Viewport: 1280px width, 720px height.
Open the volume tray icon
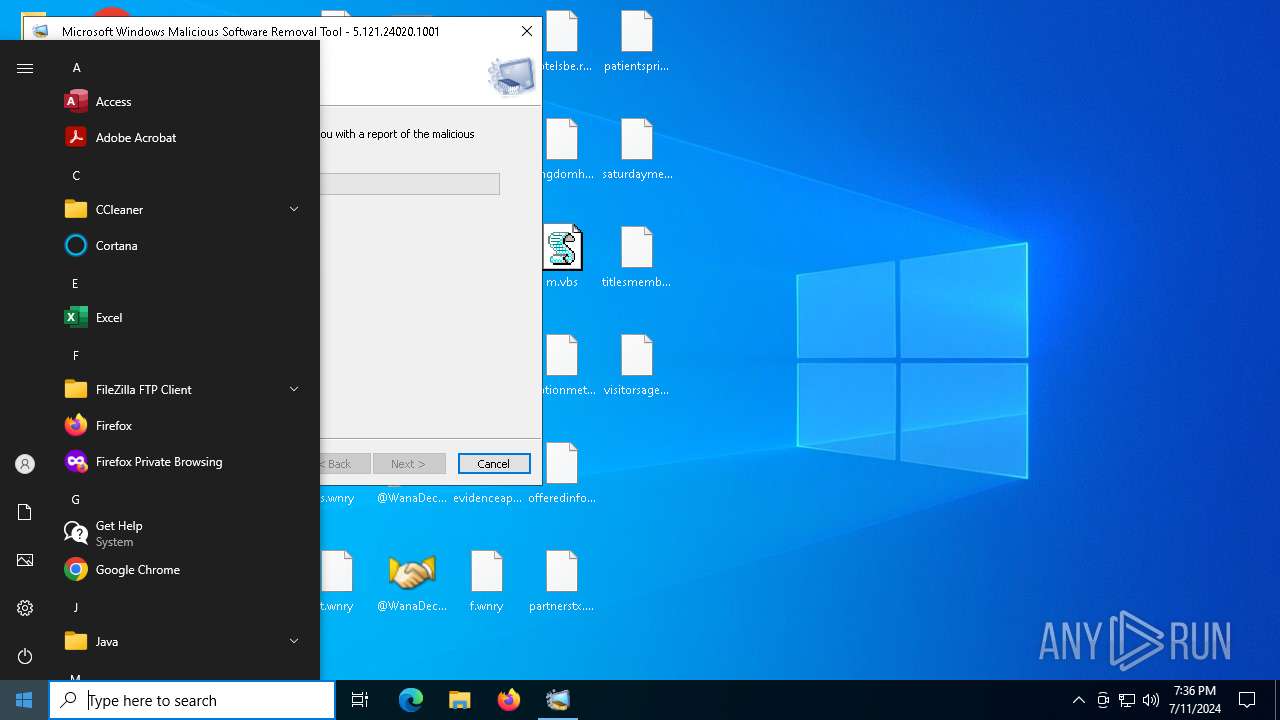tap(1151, 700)
